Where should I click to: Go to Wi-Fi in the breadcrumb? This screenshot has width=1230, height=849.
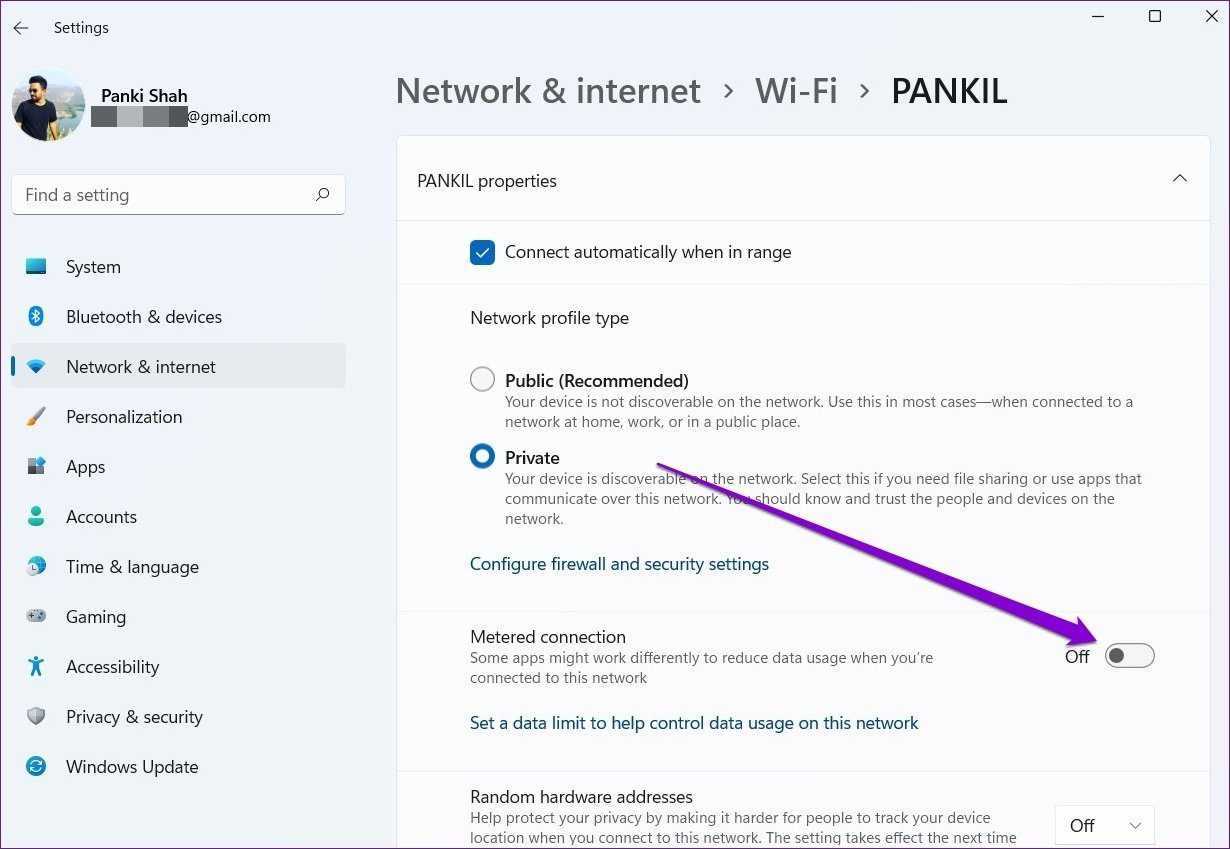796,91
